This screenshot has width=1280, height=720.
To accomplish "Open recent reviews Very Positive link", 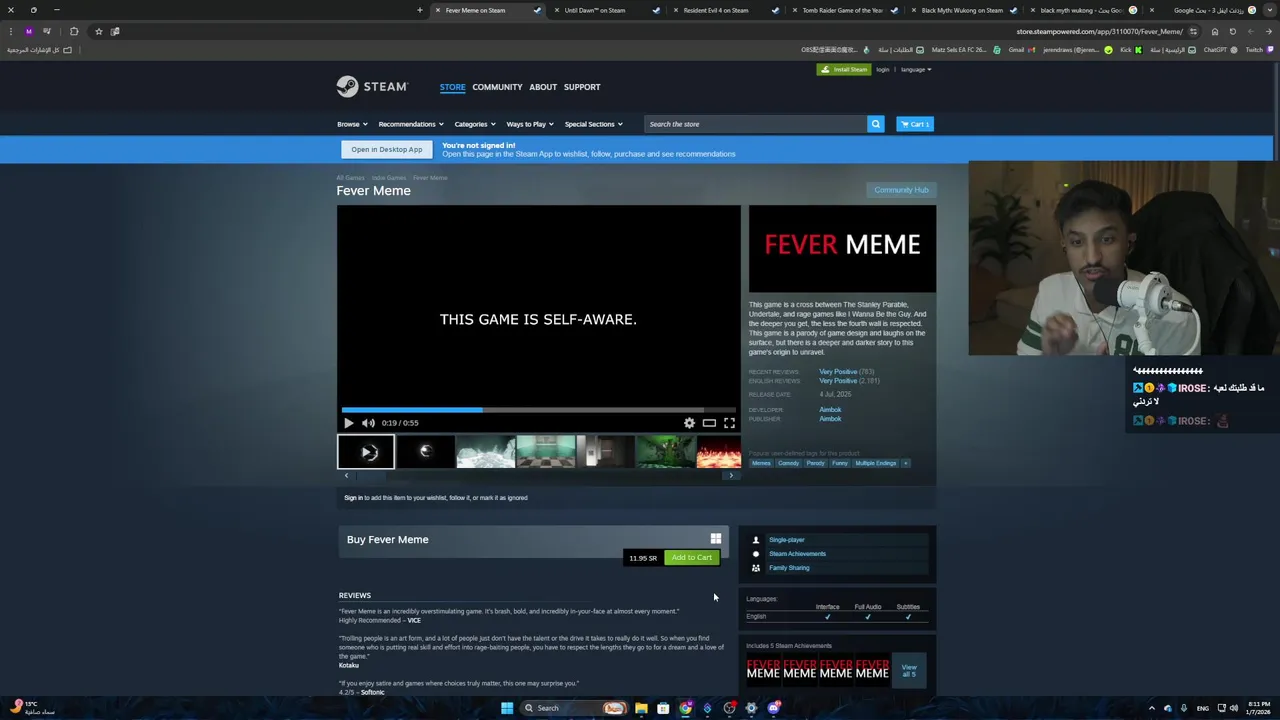I will pyautogui.click(x=838, y=372).
